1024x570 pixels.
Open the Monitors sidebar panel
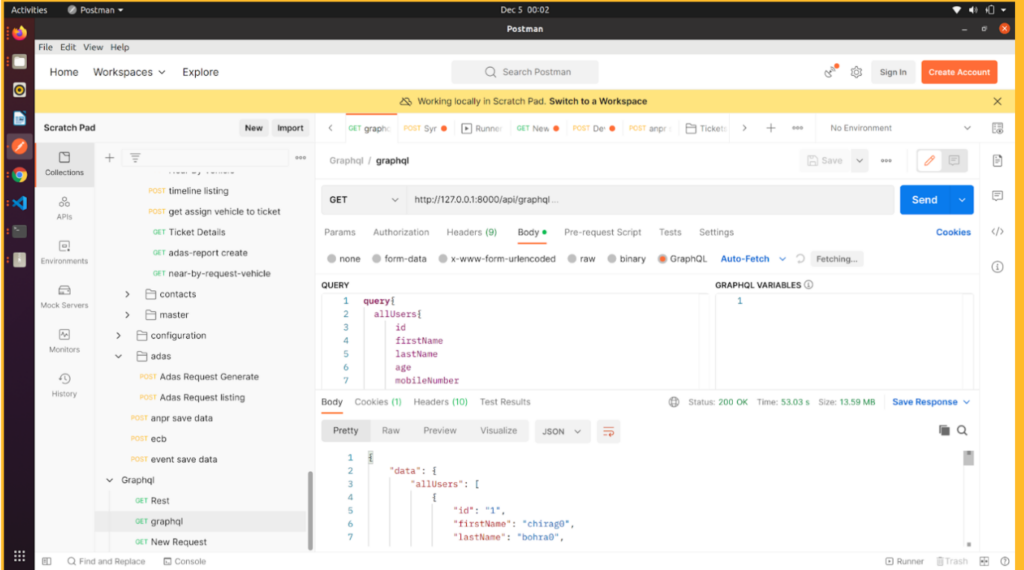point(64,341)
